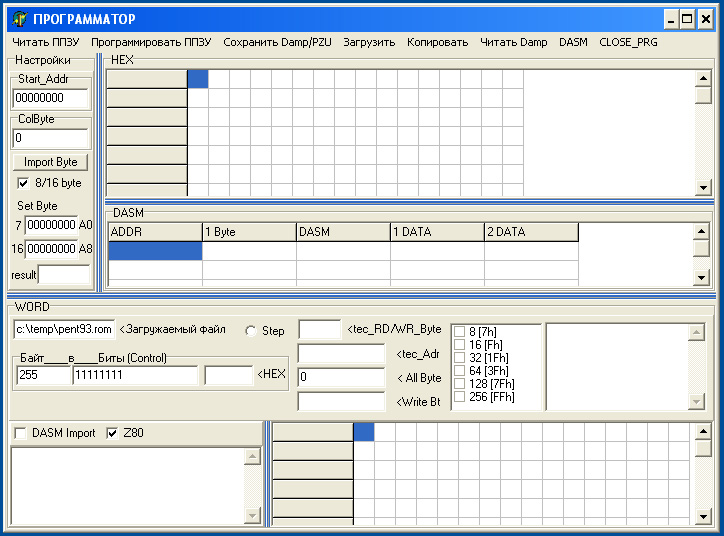724x536 pixels.
Task: Check the 128 [7Fh] checkbox
Action: (x=459, y=383)
